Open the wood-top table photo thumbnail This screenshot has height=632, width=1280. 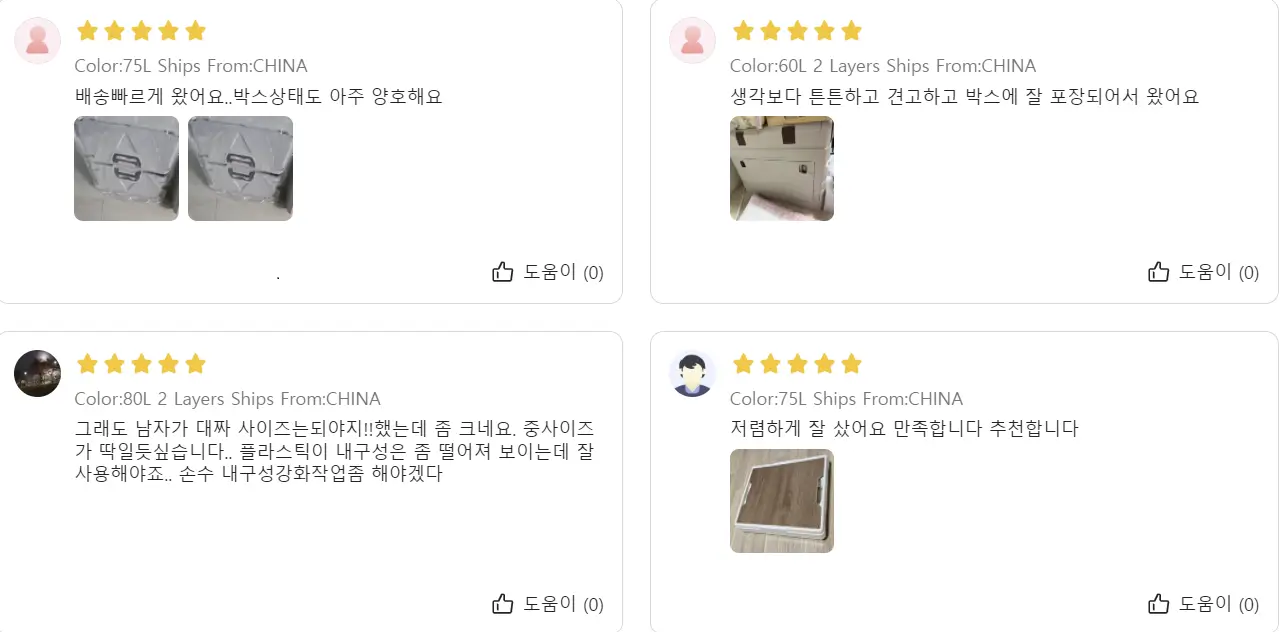pos(781,501)
